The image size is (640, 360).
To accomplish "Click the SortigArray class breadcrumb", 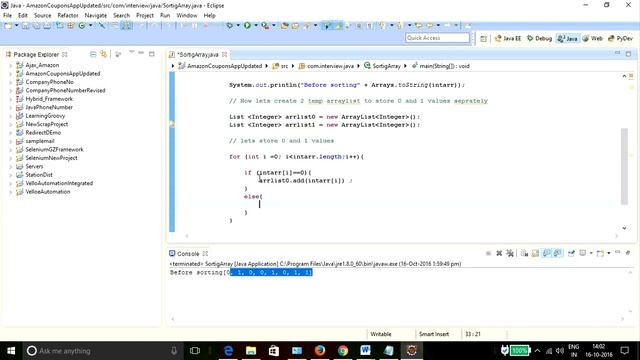I will click(382, 66).
